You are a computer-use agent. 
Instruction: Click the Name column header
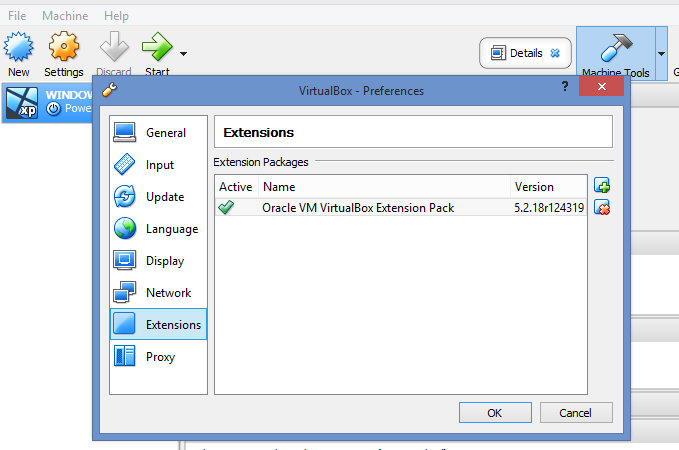385,187
